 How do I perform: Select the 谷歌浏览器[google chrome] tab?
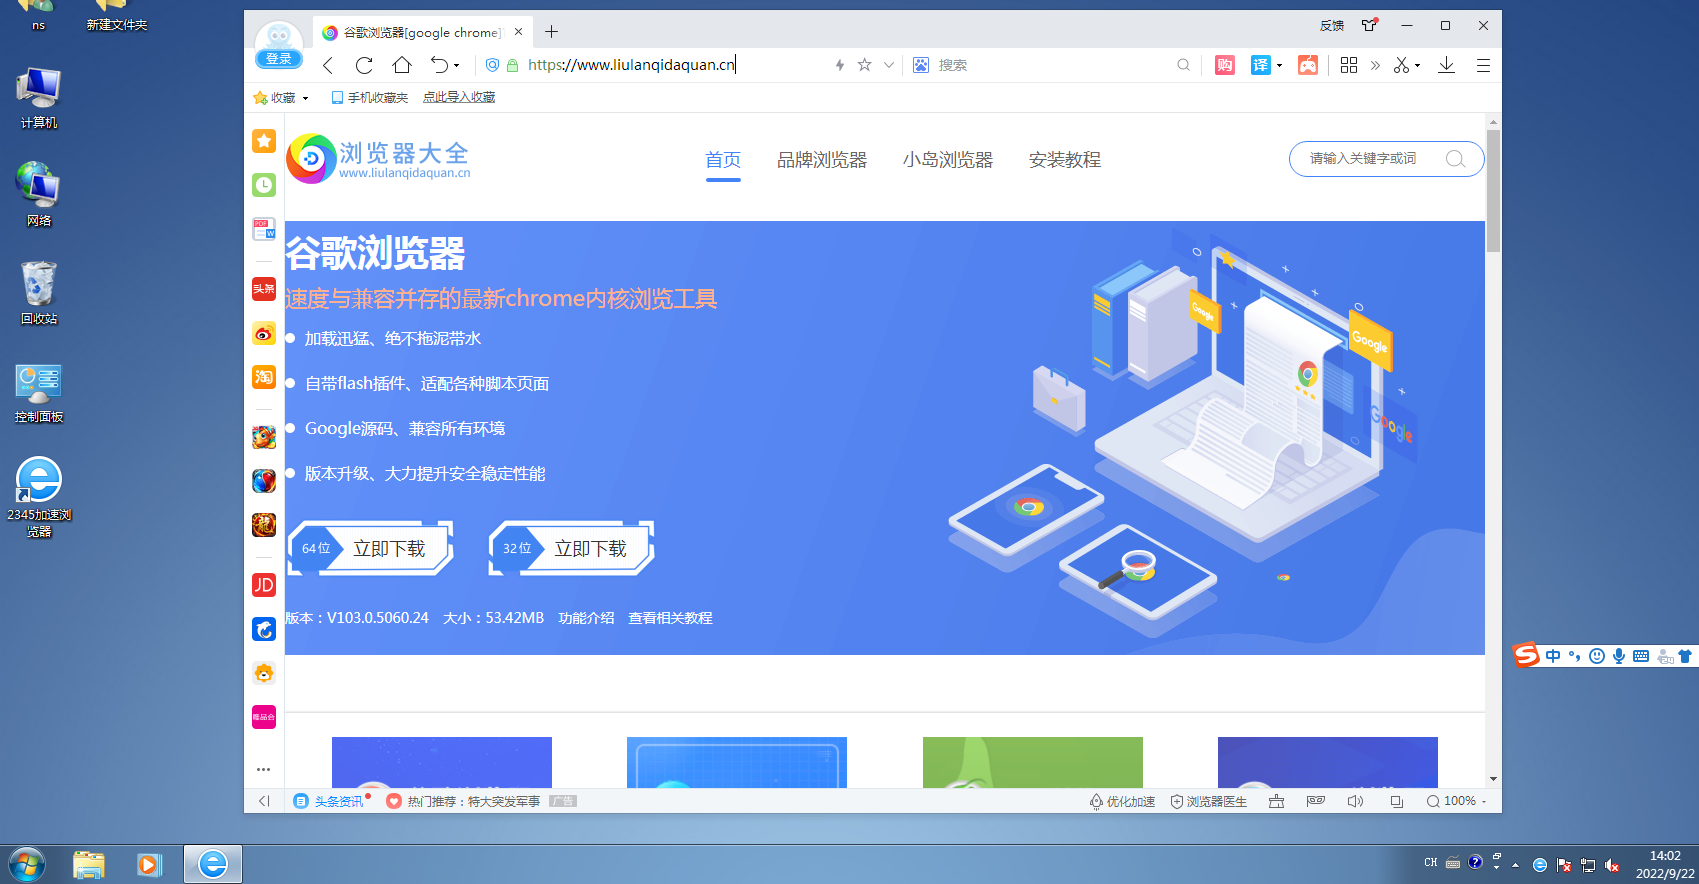pyautogui.click(x=421, y=32)
